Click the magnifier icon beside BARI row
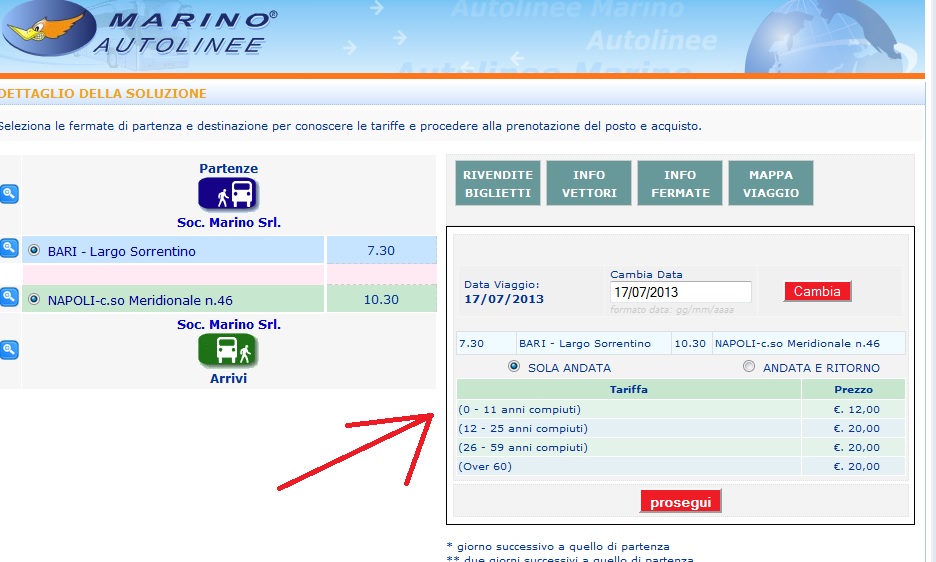This screenshot has height=562, width=936. coord(9,247)
